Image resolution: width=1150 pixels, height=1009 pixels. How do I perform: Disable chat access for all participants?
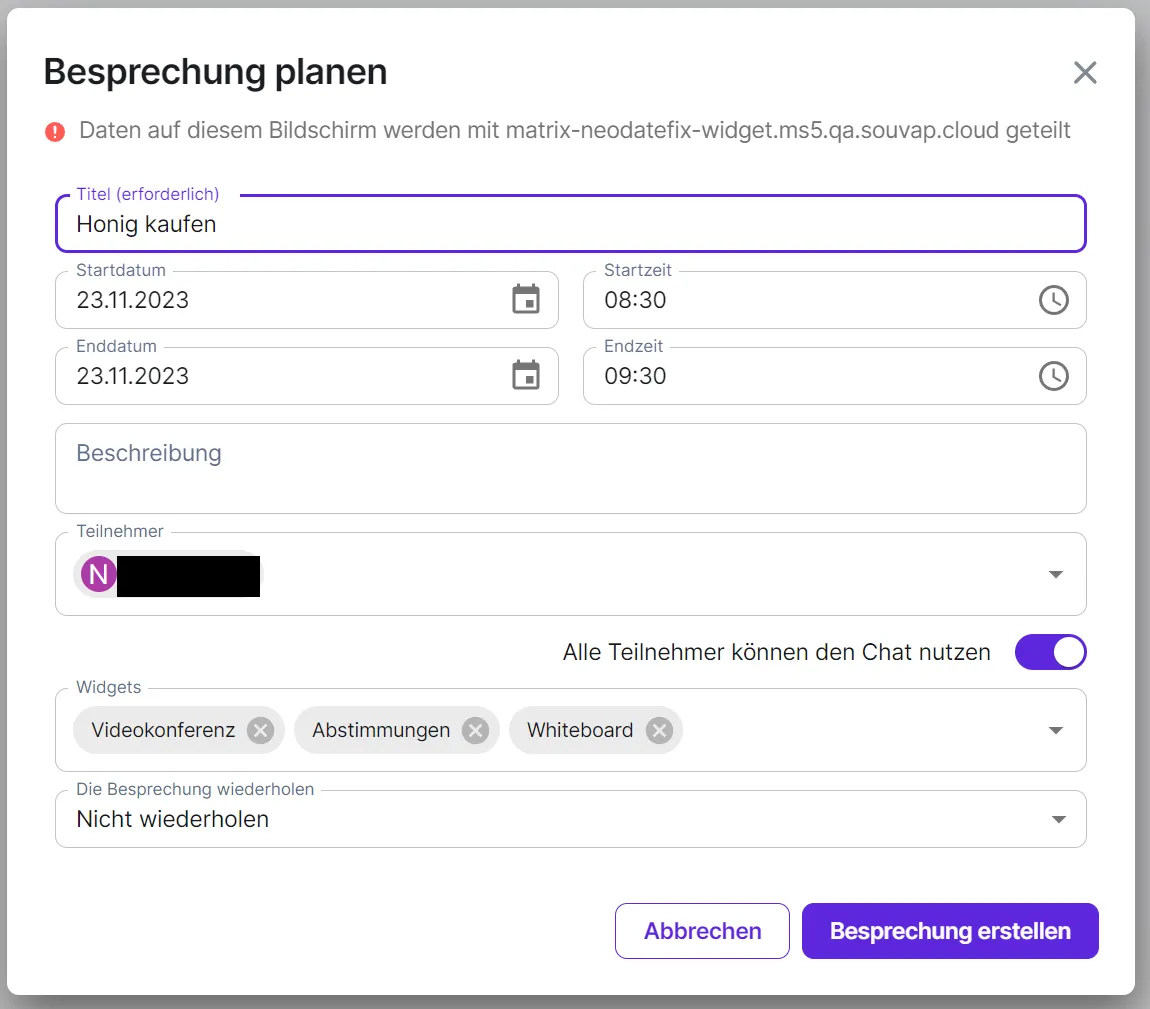1050,652
